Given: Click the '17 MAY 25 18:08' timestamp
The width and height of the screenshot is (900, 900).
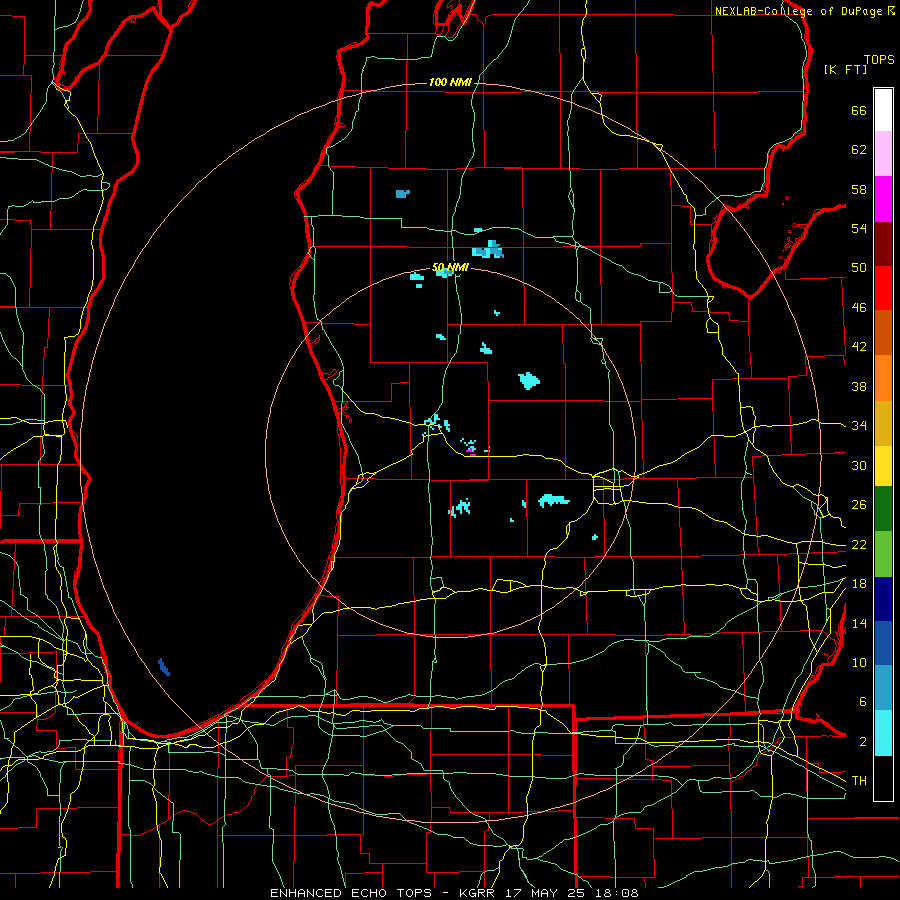Looking at the screenshot, I should [572, 893].
